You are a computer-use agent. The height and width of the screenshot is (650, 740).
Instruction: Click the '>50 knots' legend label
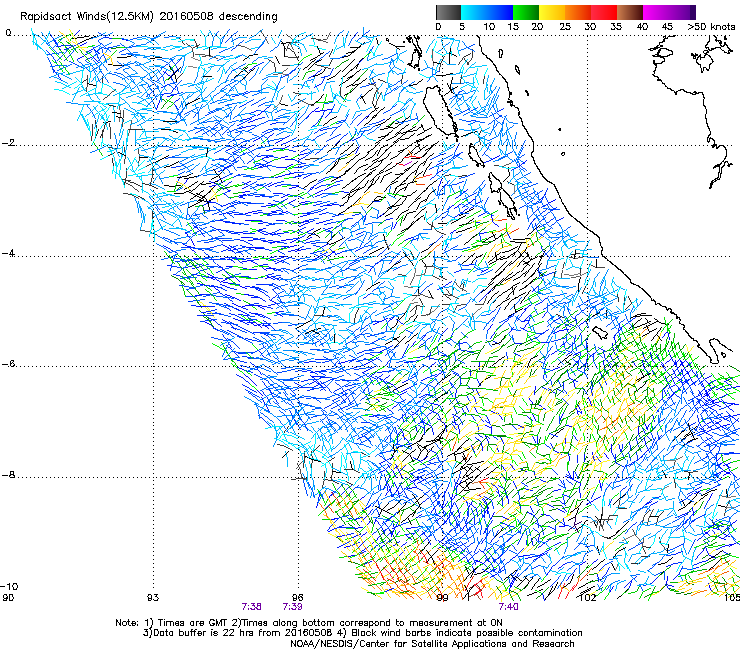point(711,27)
